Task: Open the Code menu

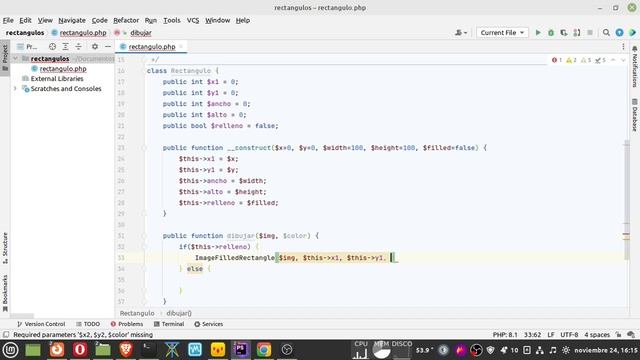Action: click(x=99, y=20)
